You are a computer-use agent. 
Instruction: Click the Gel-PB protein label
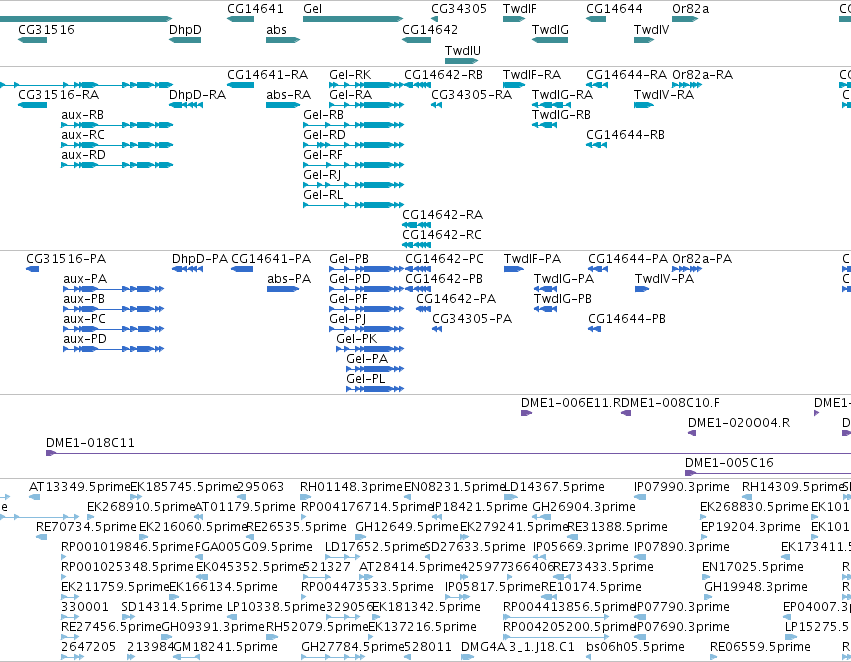pyautogui.click(x=349, y=259)
